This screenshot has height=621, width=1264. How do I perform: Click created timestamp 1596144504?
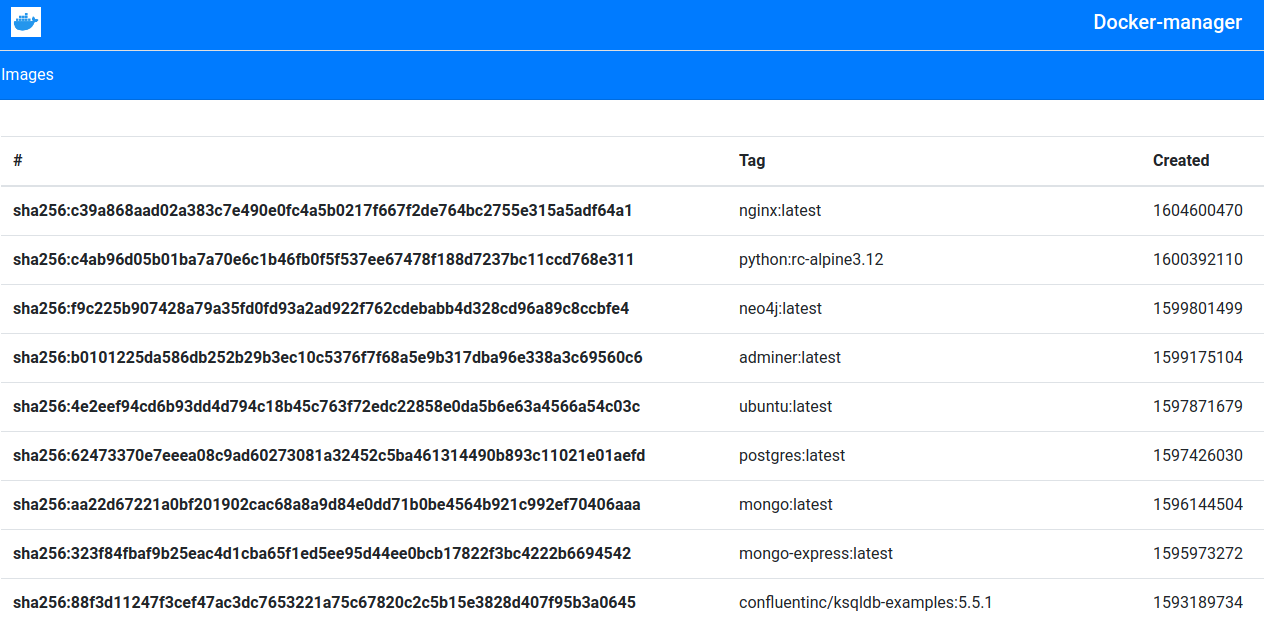1198,504
